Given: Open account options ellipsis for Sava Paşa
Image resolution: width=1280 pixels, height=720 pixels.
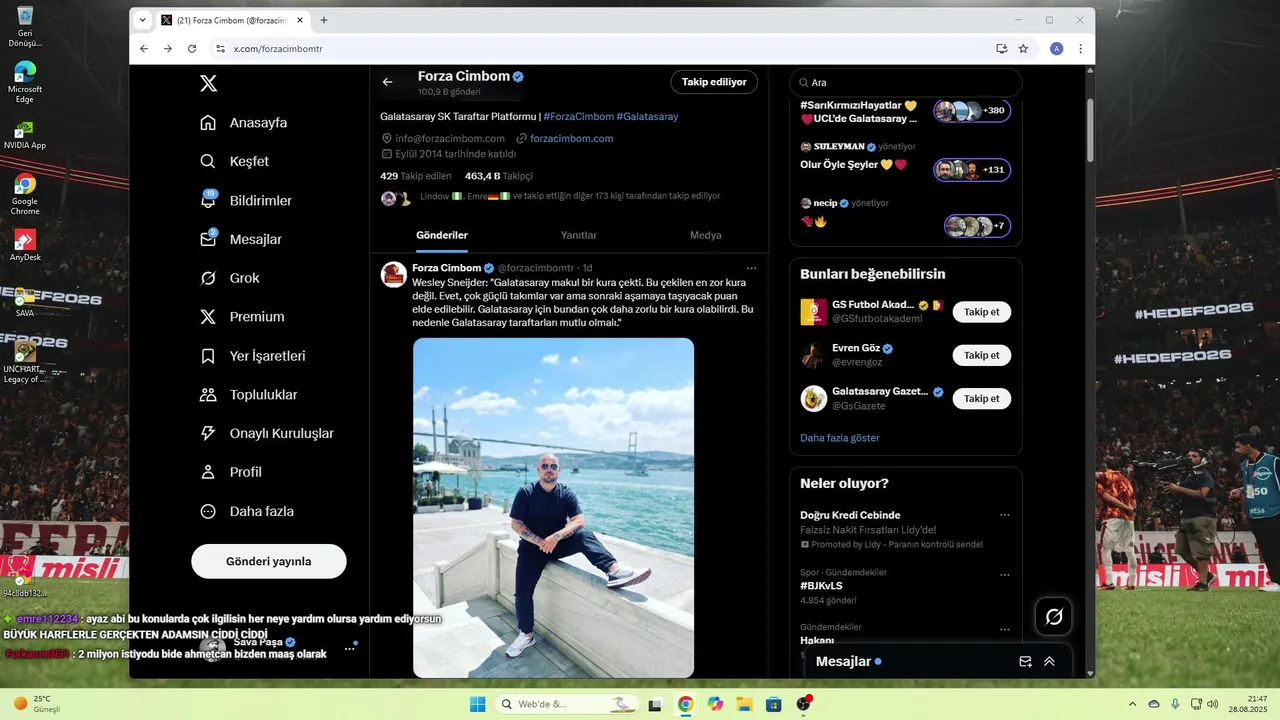Looking at the screenshot, I should [349, 648].
